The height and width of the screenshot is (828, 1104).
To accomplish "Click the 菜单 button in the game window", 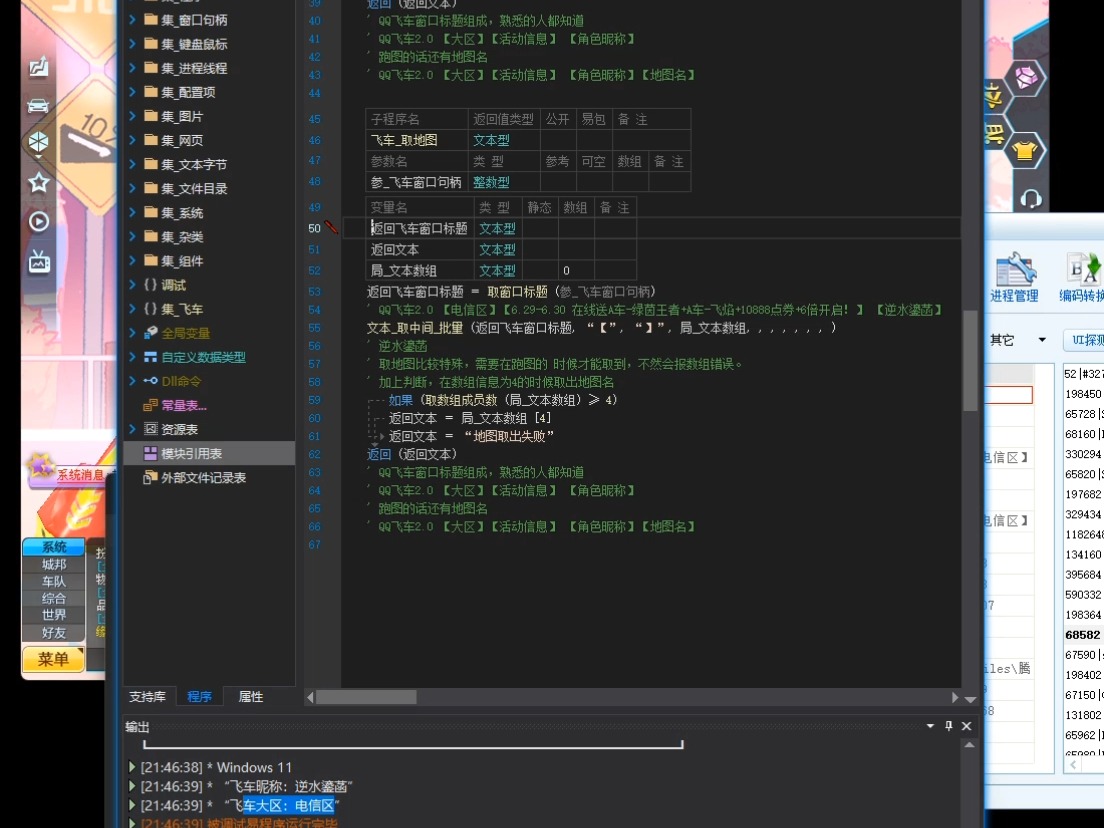I will (x=52, y=660).
